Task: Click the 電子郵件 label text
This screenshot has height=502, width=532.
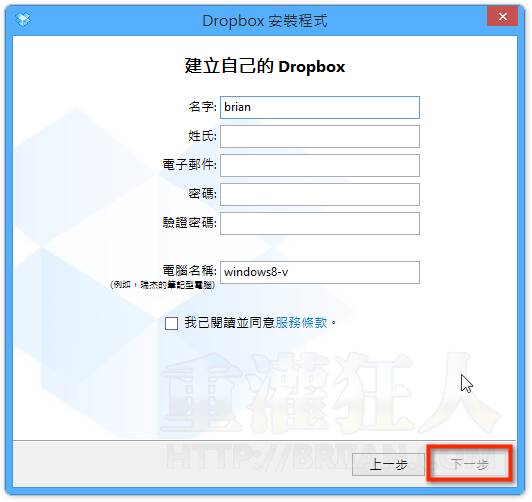Action: tap(189, 165)
